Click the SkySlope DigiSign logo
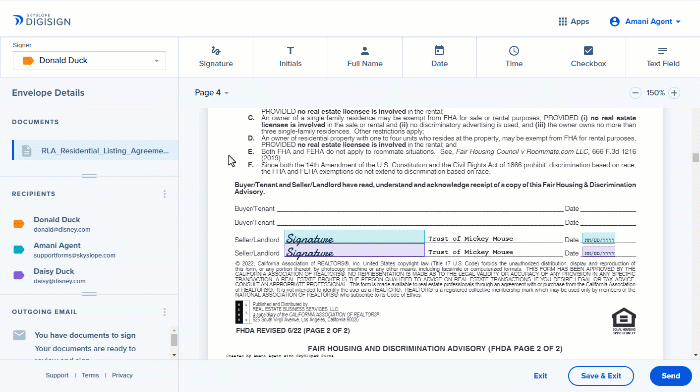 pyautogui.click(x=42, y=20)
